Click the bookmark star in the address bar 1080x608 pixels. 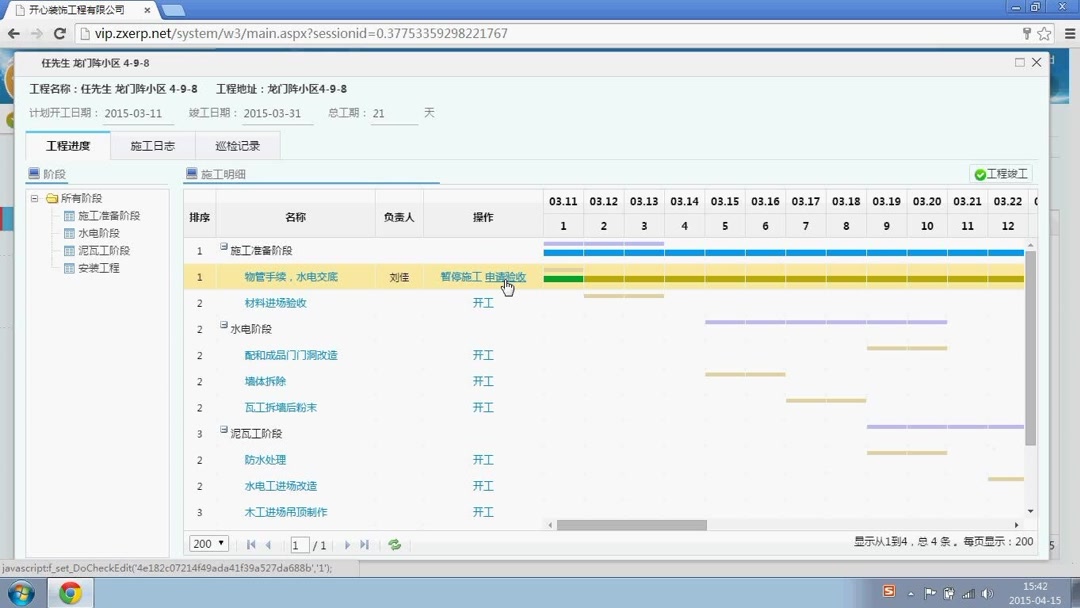1043,32
